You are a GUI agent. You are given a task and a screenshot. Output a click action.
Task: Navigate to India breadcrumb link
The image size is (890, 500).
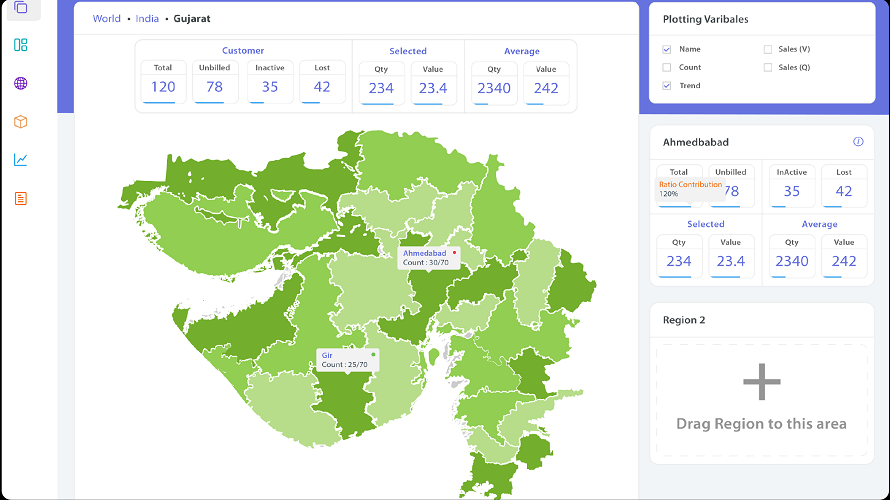(x=147, y=19)
